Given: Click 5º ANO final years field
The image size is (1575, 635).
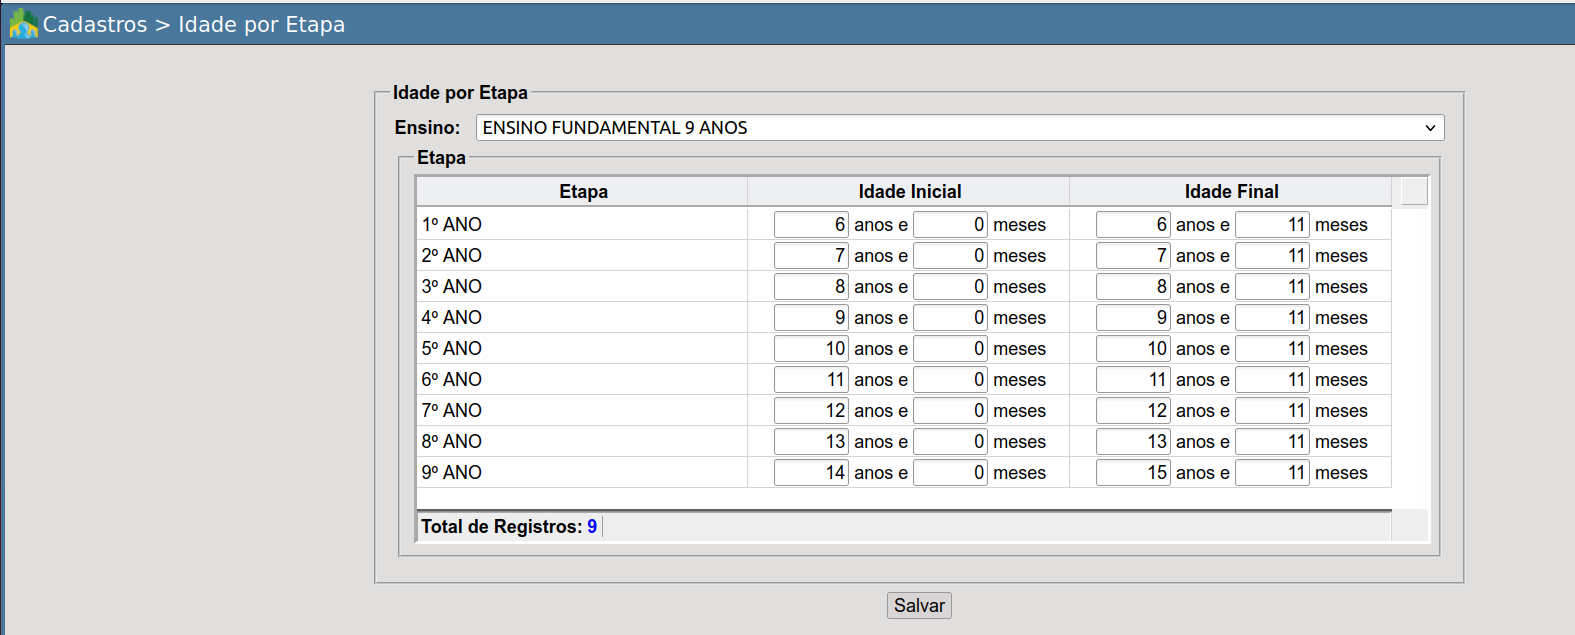Looking at the screenshot, I should pos(1132,349).
